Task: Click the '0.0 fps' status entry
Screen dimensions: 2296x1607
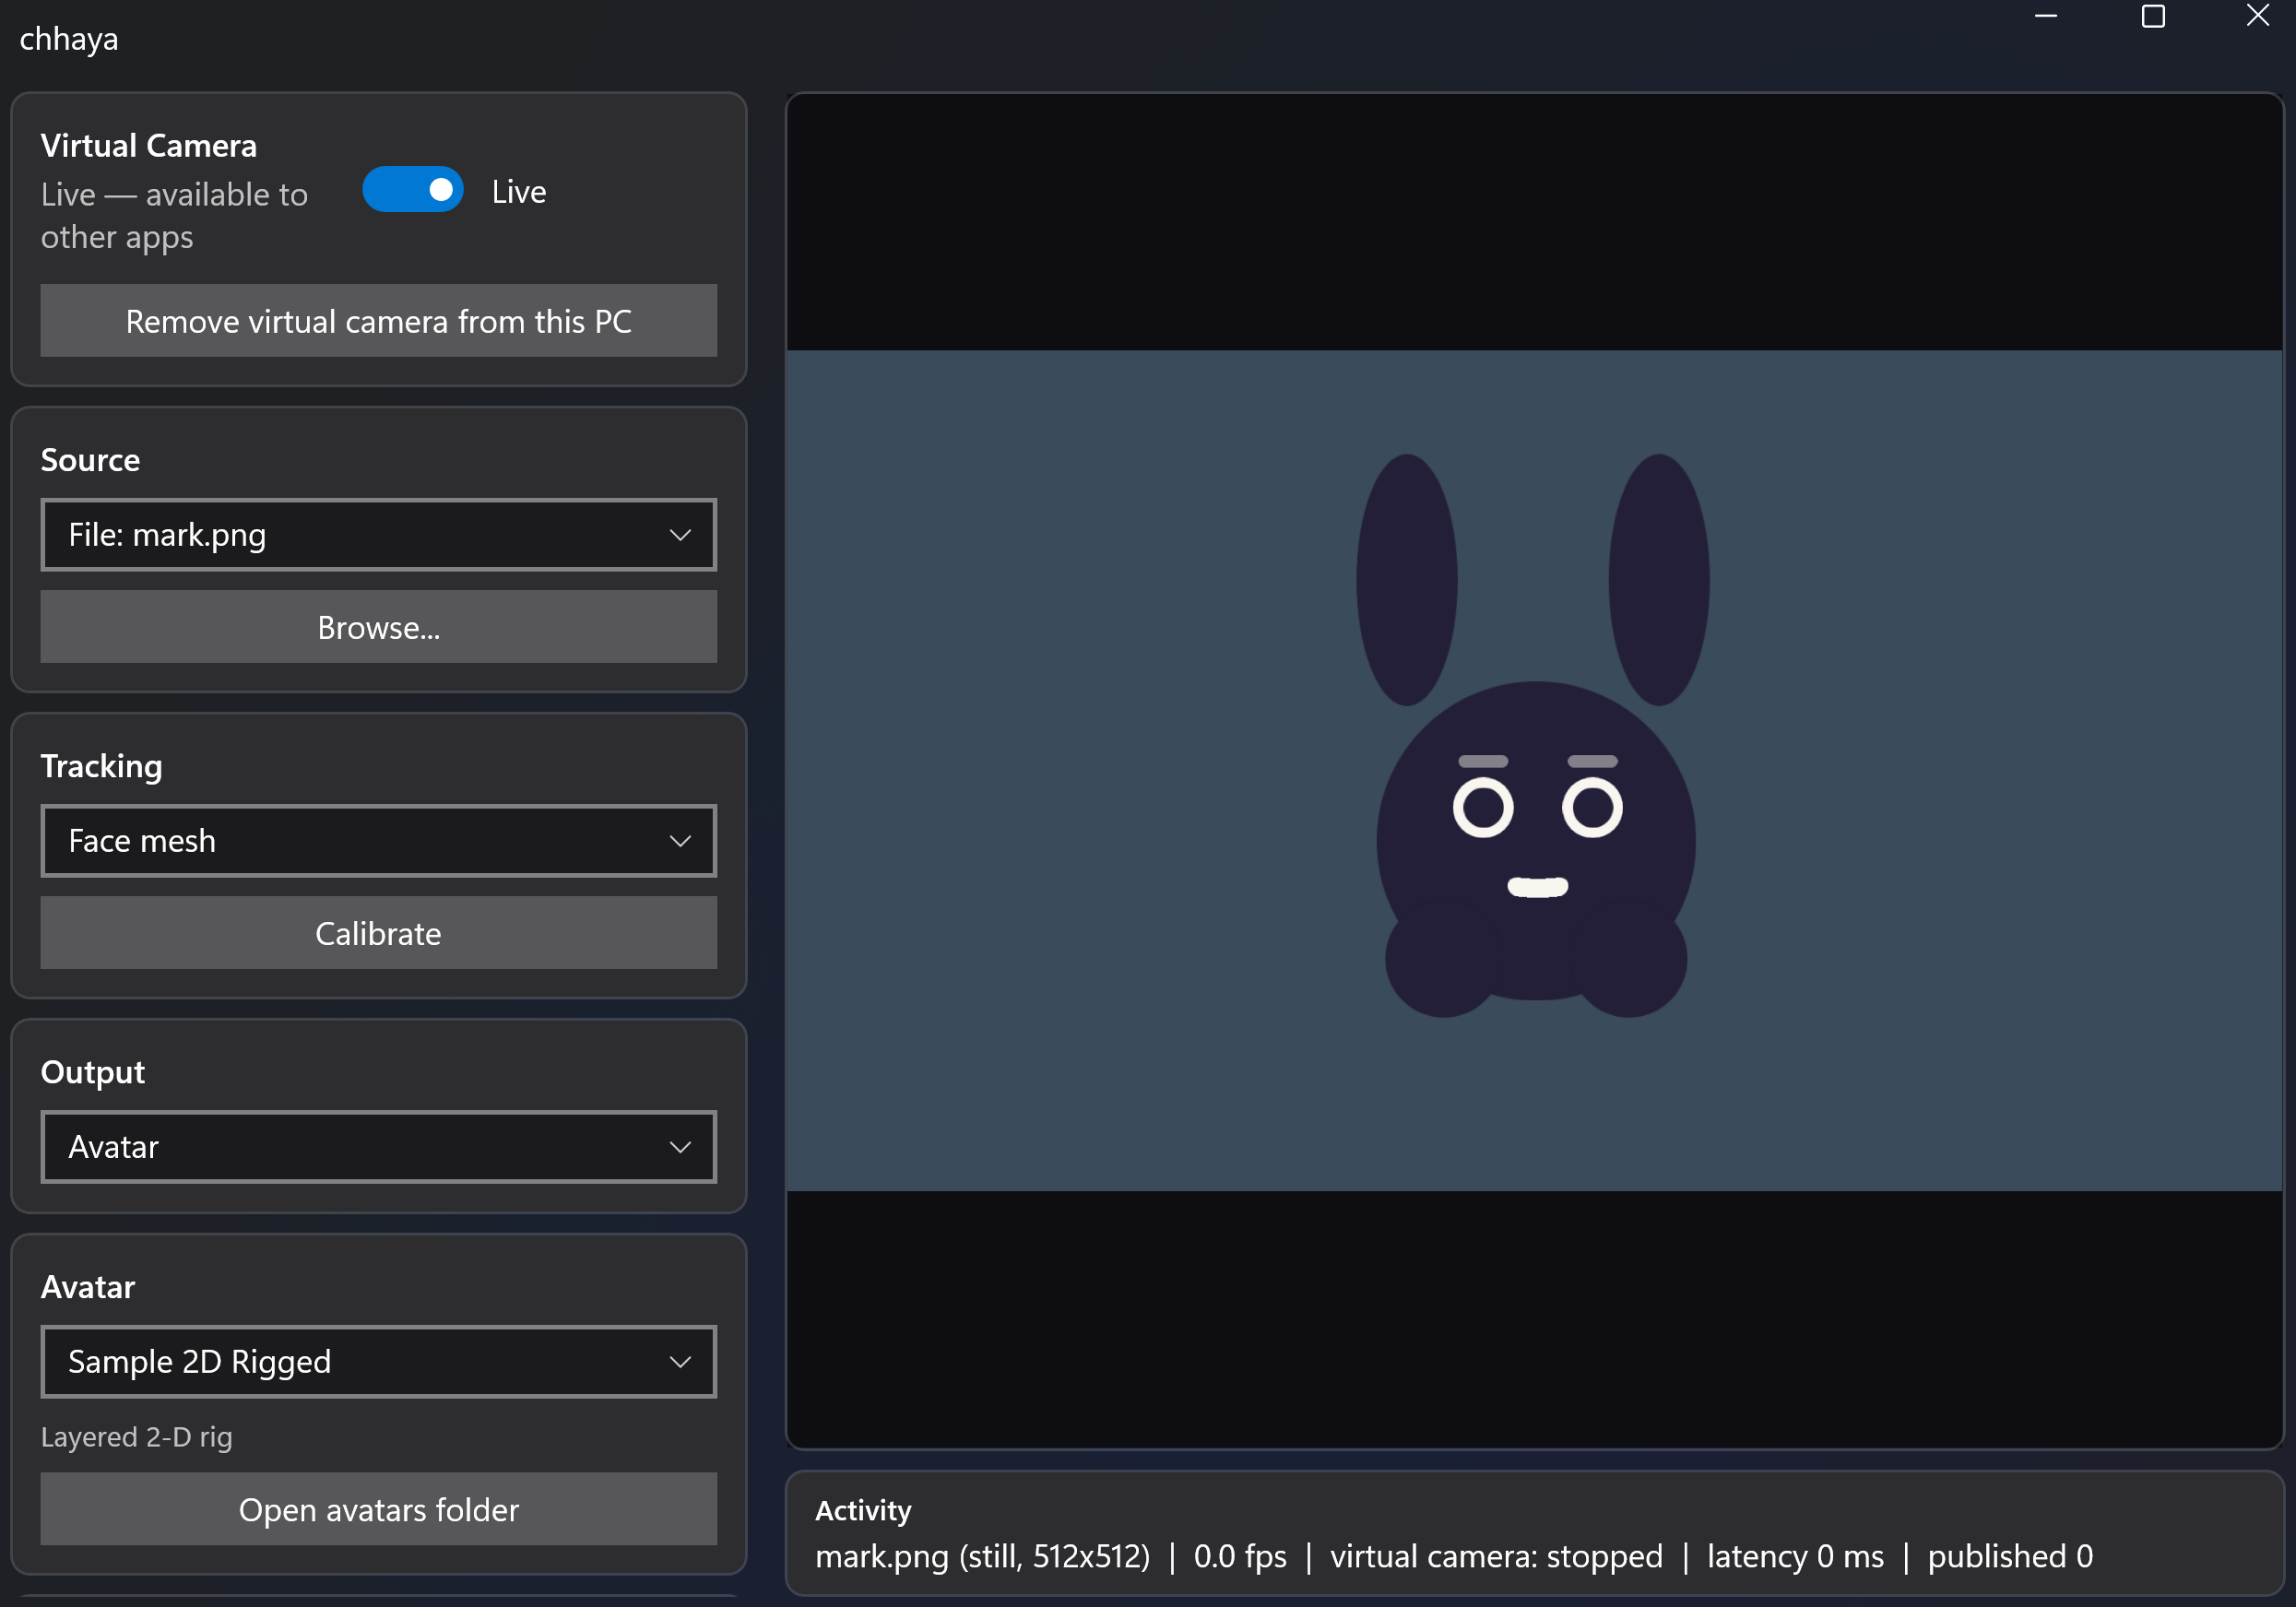Action: click(x=1240, y=1556)
